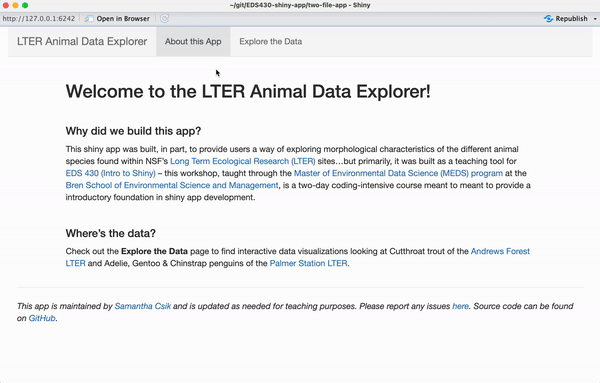Open the MEDS program link
The height and width of the screenshot is (383, 600).
398,173
